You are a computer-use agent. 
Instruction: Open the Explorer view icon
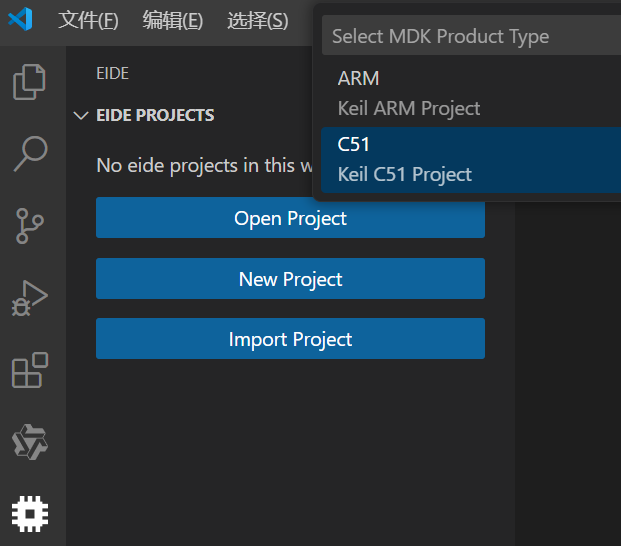[x=30, y=82]
